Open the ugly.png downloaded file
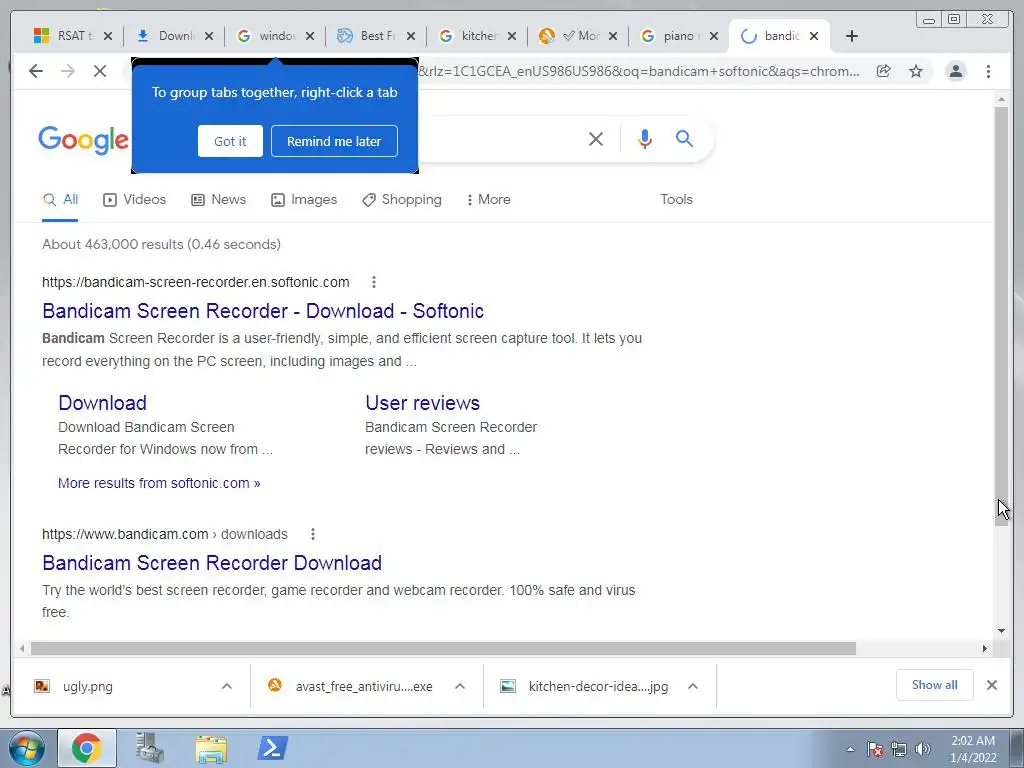This screenshot has width=1024, height=768. [88, 686]
